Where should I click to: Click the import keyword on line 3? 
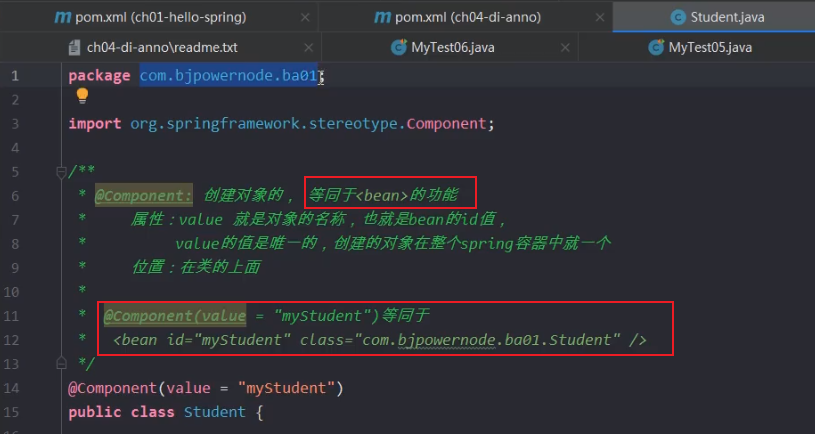coord(95,124)
